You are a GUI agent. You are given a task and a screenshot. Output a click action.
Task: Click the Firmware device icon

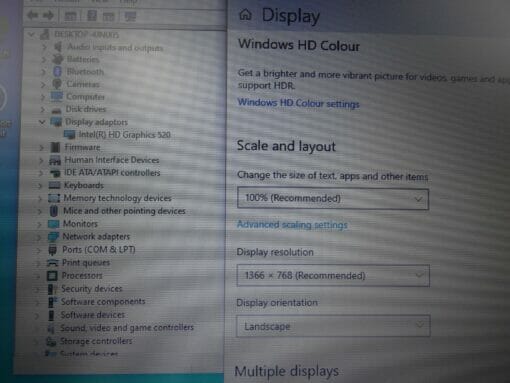(x=55, y=147)
